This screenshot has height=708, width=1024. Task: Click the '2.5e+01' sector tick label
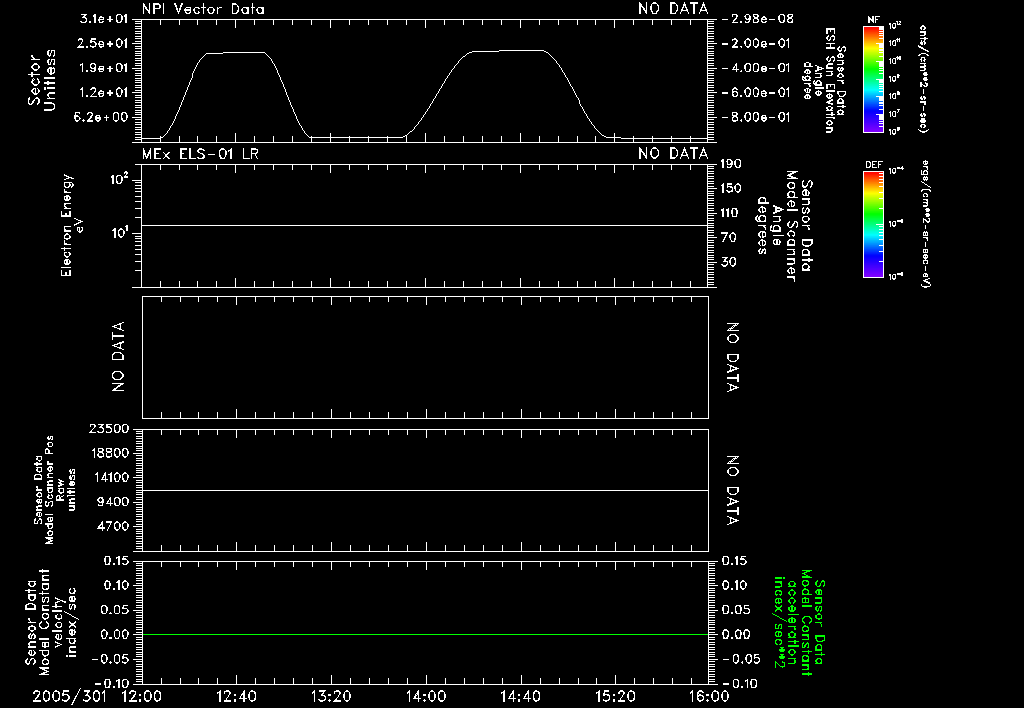[104, 43]
